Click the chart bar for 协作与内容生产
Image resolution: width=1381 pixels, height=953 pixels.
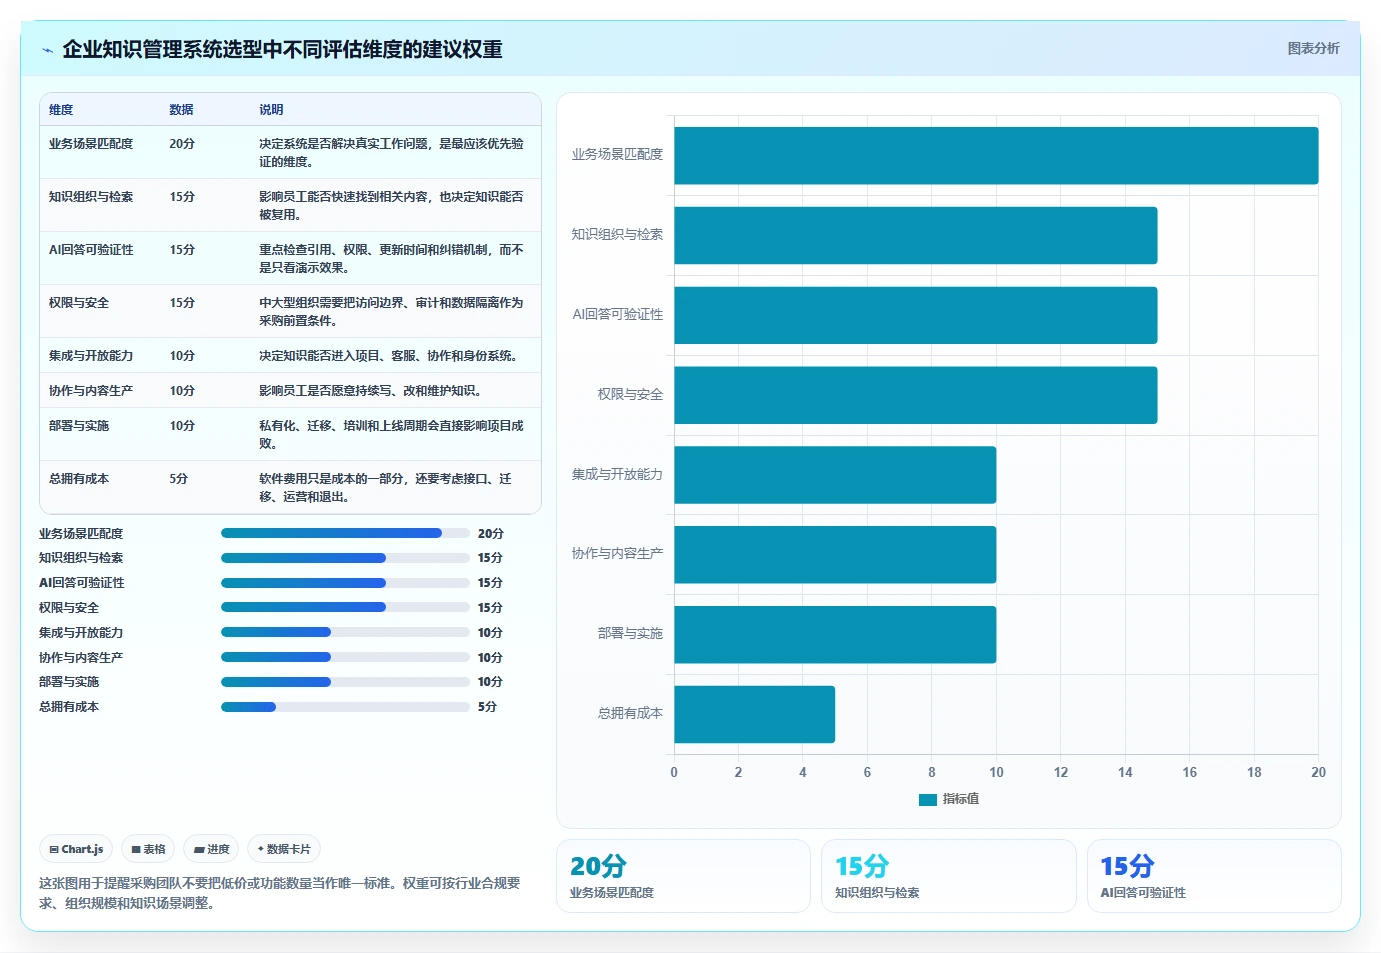(x=835, y=555)
